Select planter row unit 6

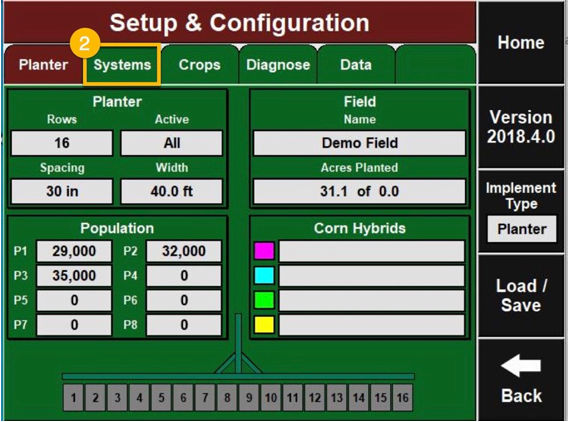(183, 398)
